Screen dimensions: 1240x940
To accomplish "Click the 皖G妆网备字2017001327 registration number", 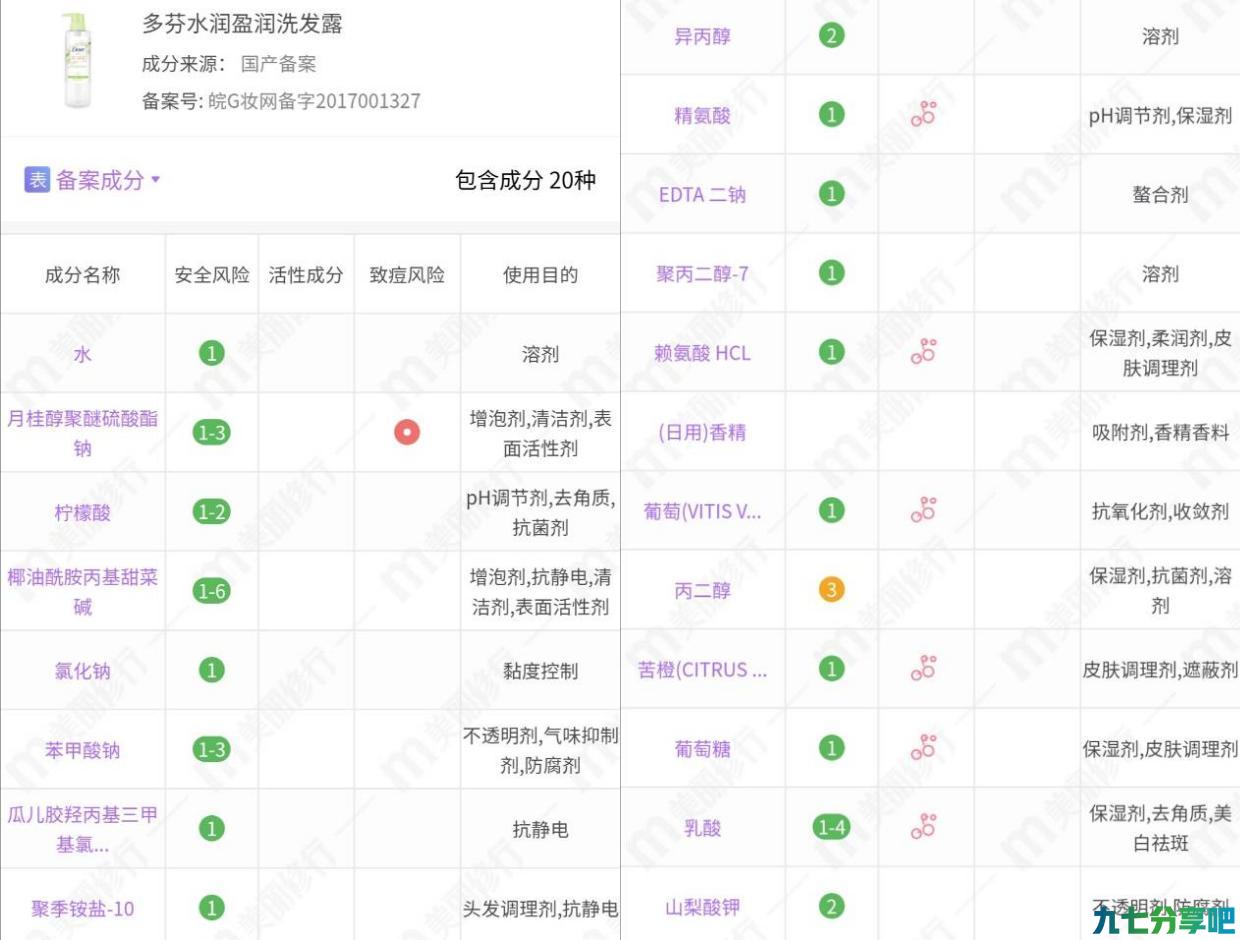I will (x=314, y=101).
